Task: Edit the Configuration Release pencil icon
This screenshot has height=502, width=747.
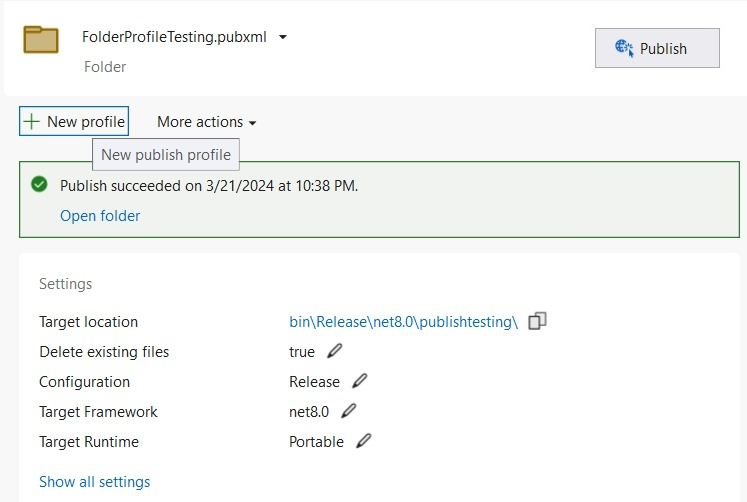Action: 360,381
